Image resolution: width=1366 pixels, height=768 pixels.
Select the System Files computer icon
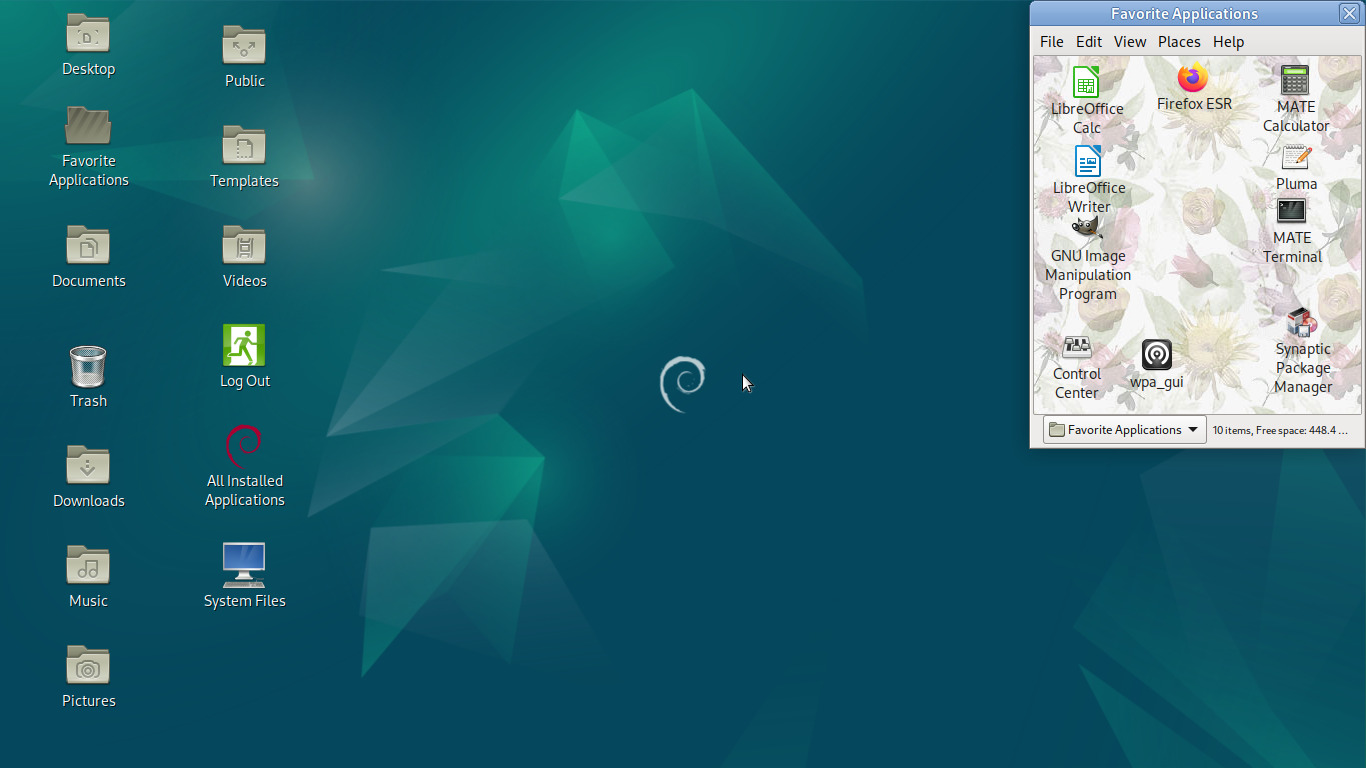244,565
